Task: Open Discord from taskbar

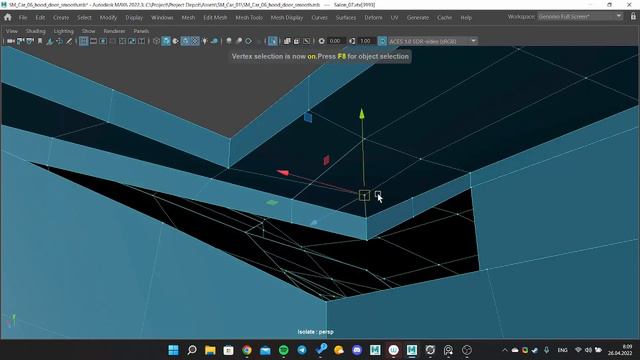Action: pos(357,350)
